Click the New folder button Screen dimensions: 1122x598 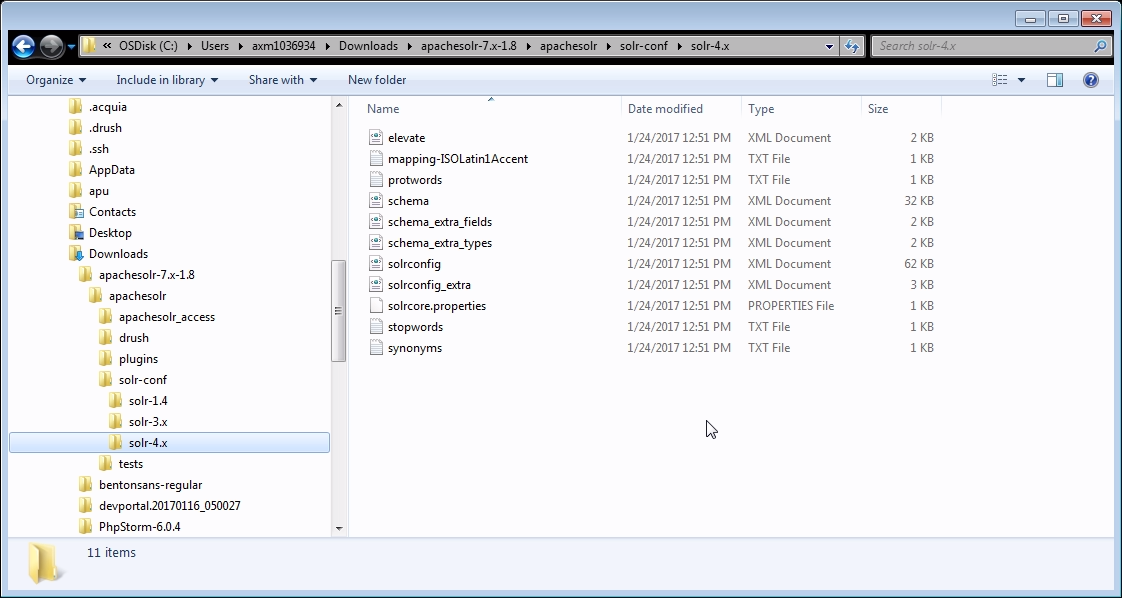click(x=377, y=80)
